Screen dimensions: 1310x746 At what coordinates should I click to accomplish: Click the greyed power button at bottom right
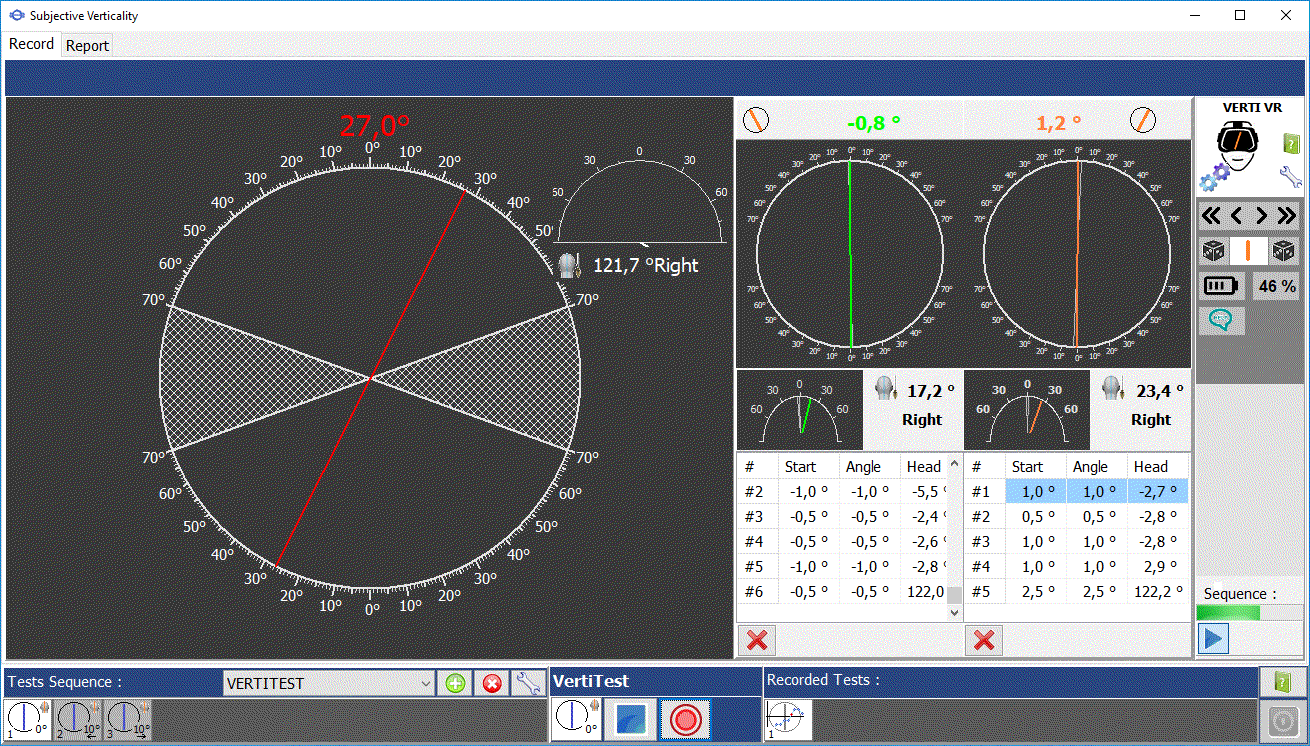pos(1282,721)
